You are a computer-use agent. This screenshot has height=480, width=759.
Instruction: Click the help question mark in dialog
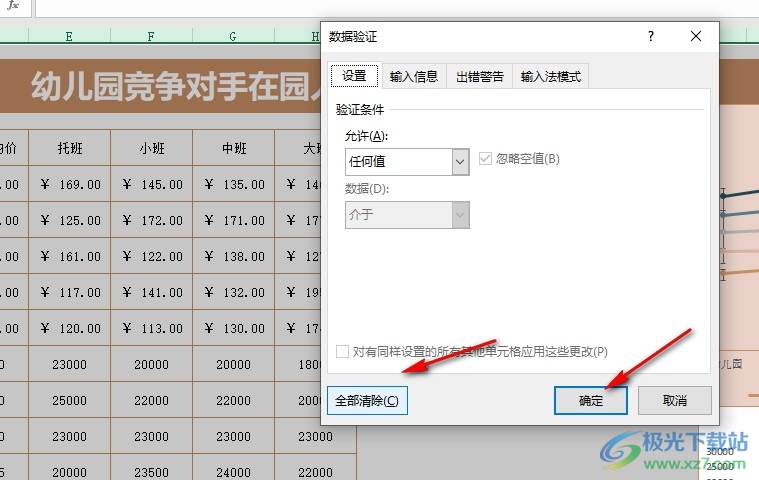(651, 36)
